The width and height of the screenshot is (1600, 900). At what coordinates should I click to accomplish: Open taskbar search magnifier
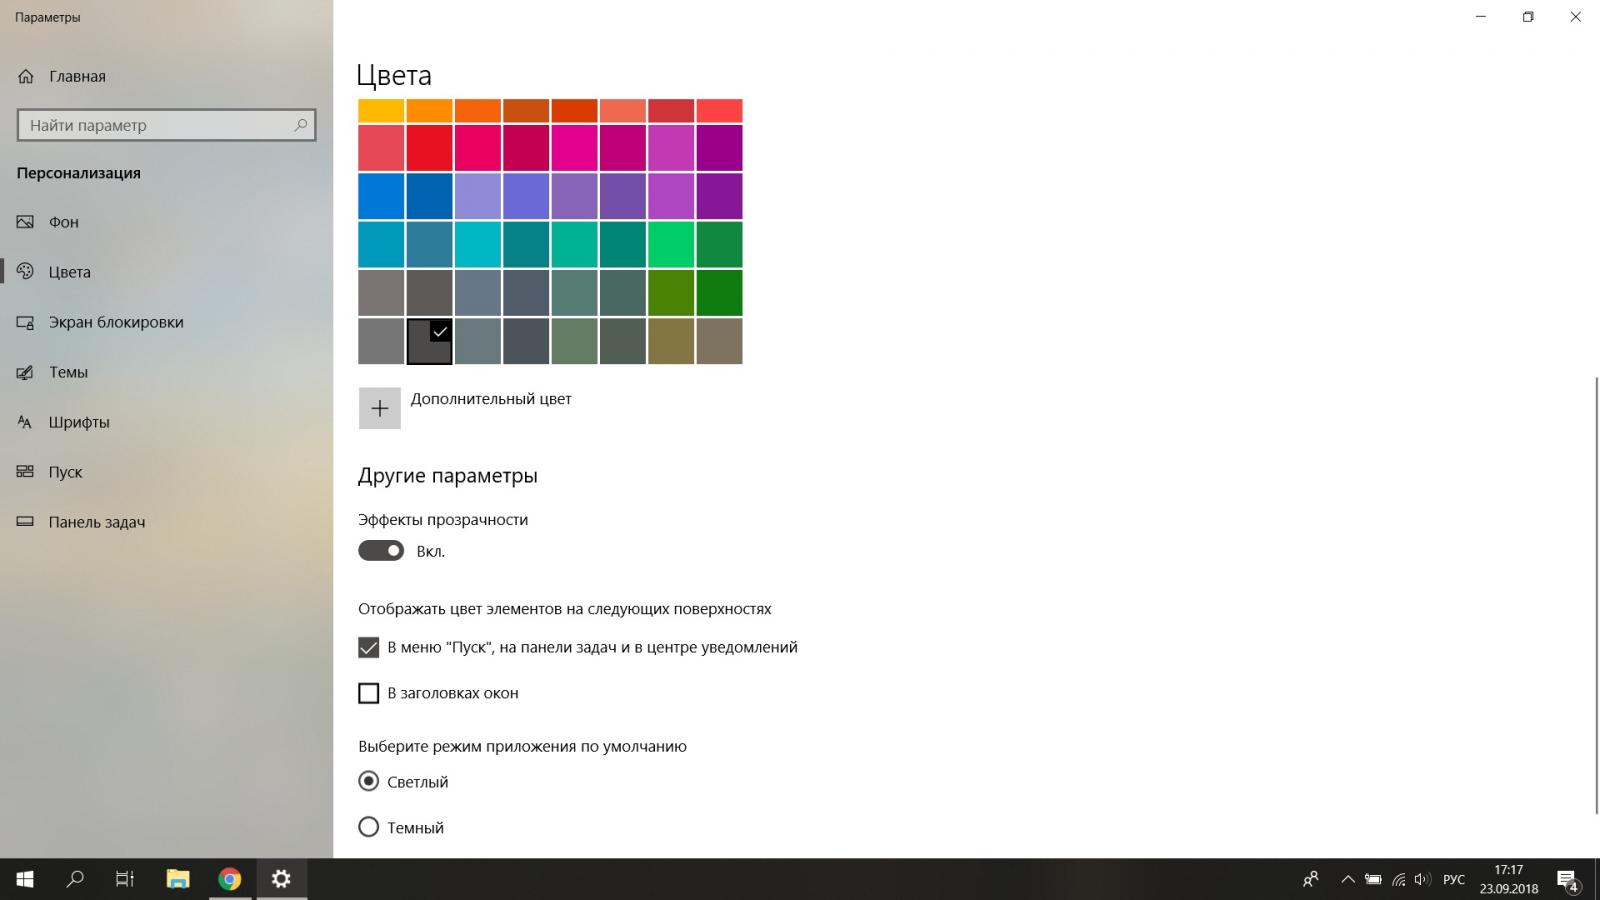(x=75, y=879)
